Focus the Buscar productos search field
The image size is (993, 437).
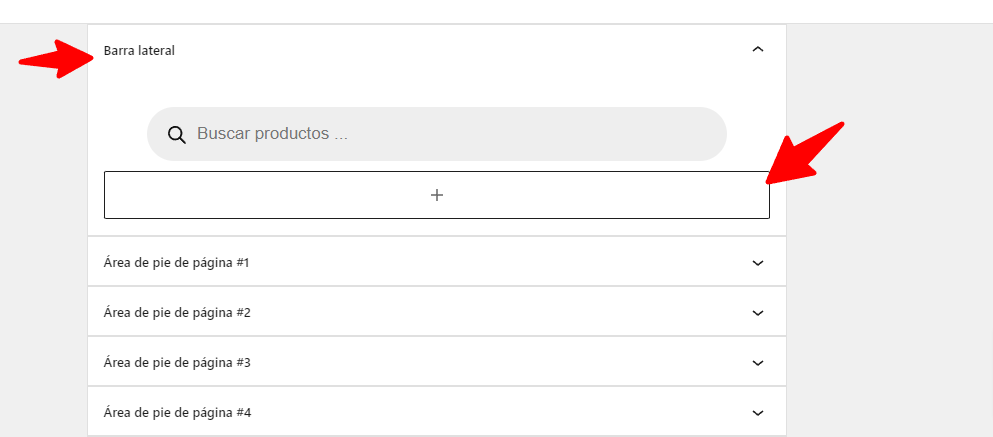tap(456, 134)
